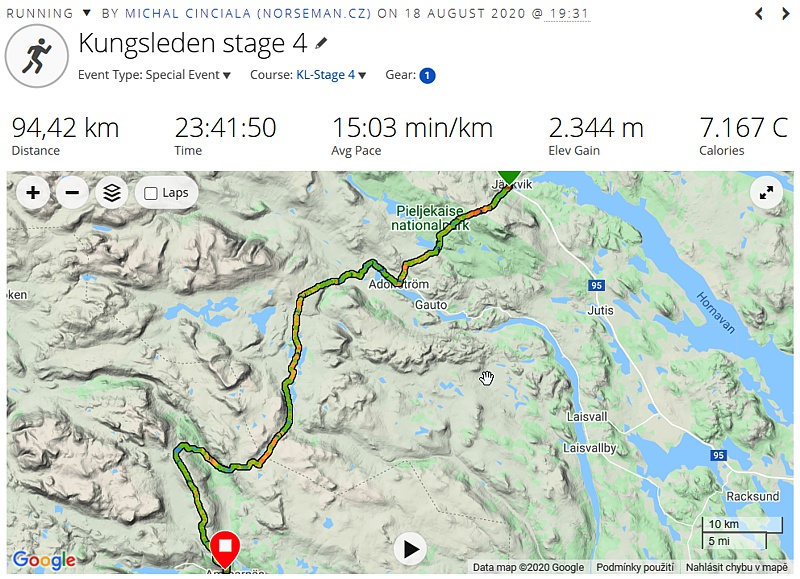
Task: Show the Gear count badge
Action: [427, 75]
